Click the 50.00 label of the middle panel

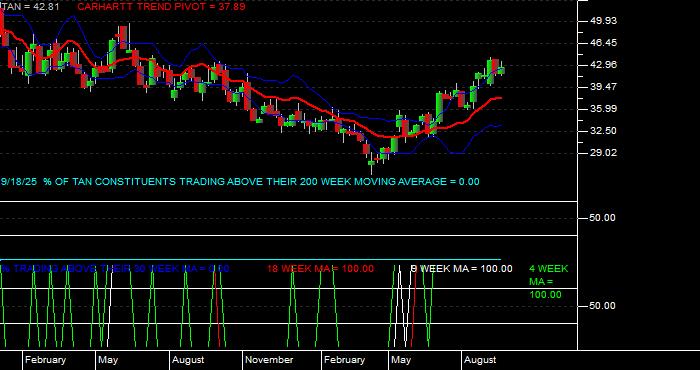603,218
